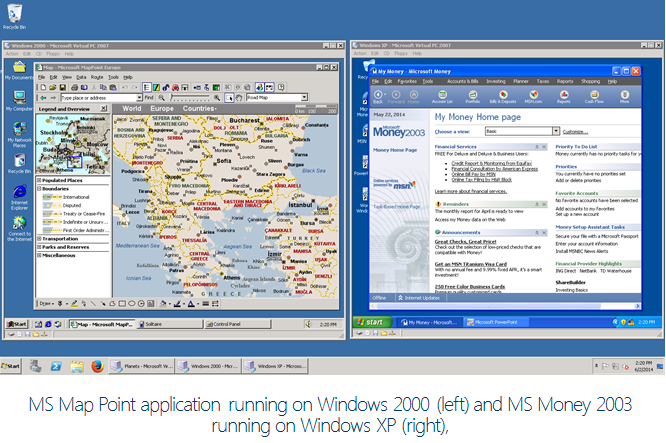Open the Road Map style dropdown
Image resolution: width=666 pixels, height=443 pixels.
pos(304,98)
